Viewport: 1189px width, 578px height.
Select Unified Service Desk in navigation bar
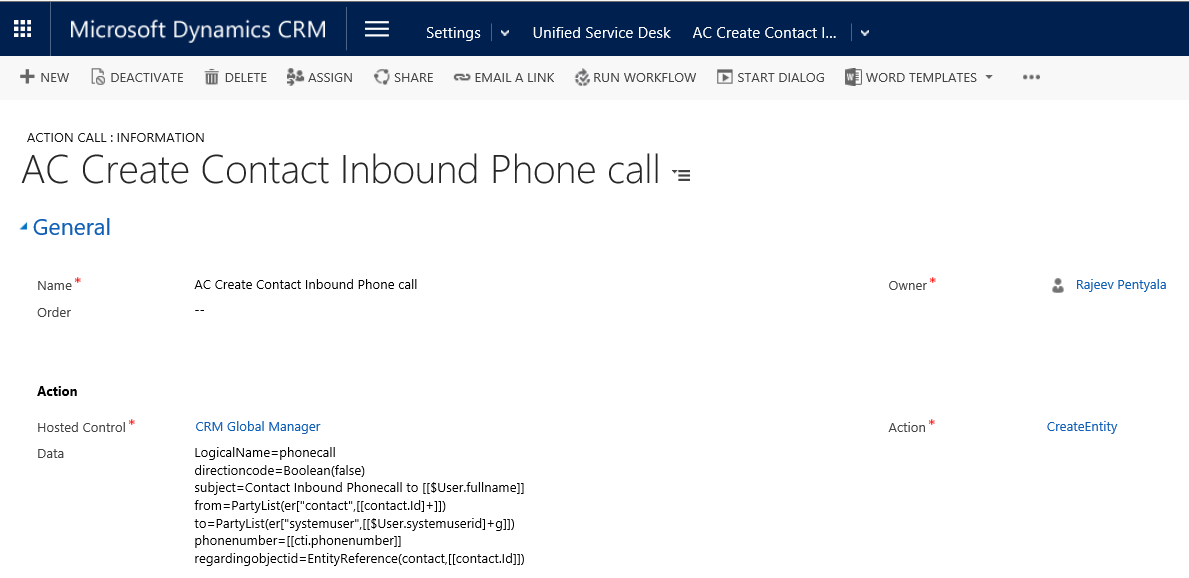(x=601, y=33)
